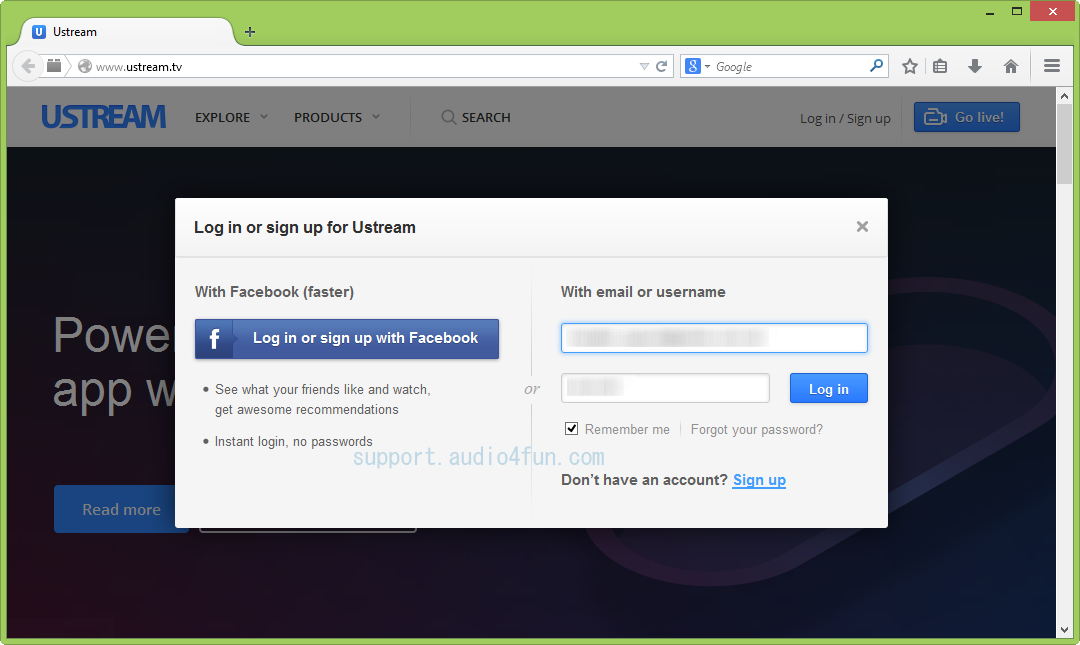This screenshot has width=1080, height=645.
Task: Click the email or username field
Action: click(714, 338)
